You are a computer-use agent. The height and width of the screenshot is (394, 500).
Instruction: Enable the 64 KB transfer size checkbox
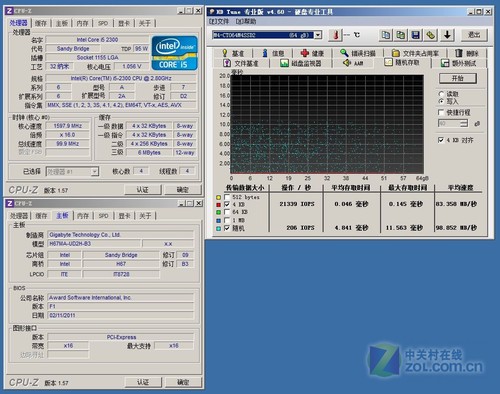tap(227, 212)
